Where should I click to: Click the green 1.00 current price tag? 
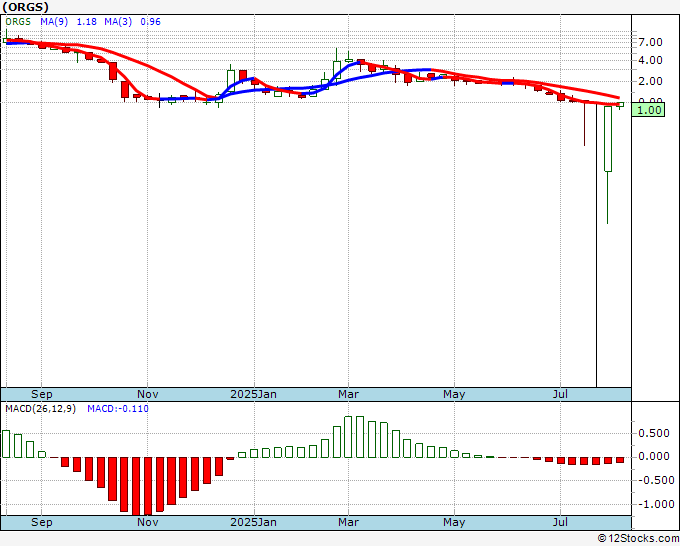click(x=648, y=110)
